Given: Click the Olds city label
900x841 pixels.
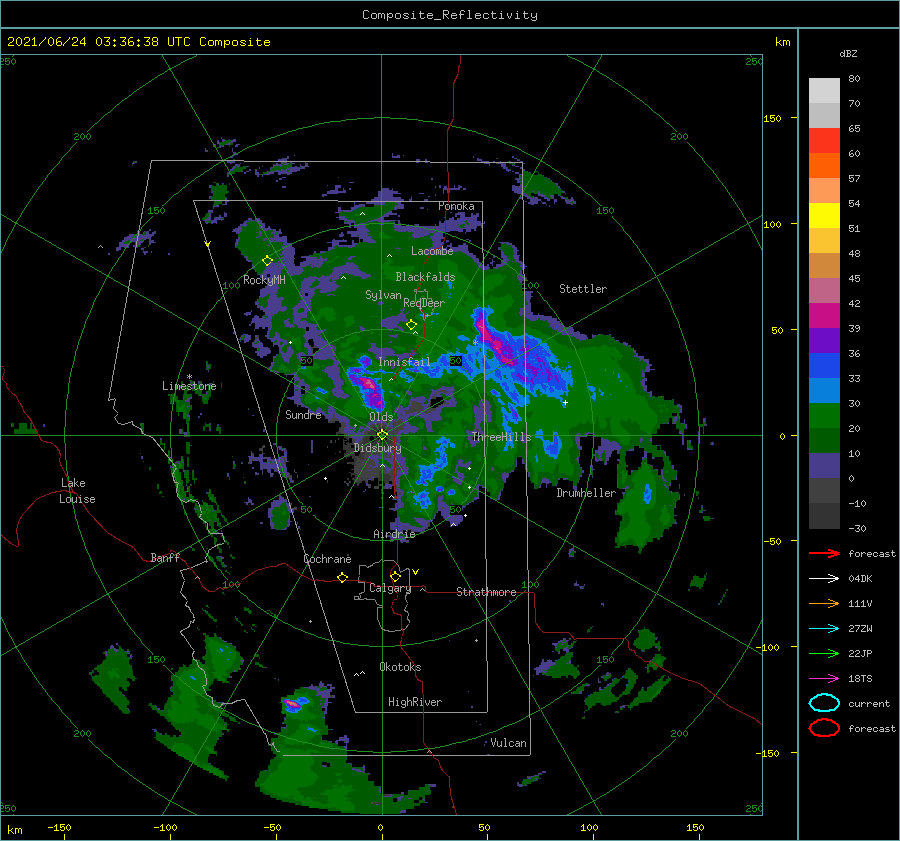Looking at the screenshot, I should click(x=381, y=417).
